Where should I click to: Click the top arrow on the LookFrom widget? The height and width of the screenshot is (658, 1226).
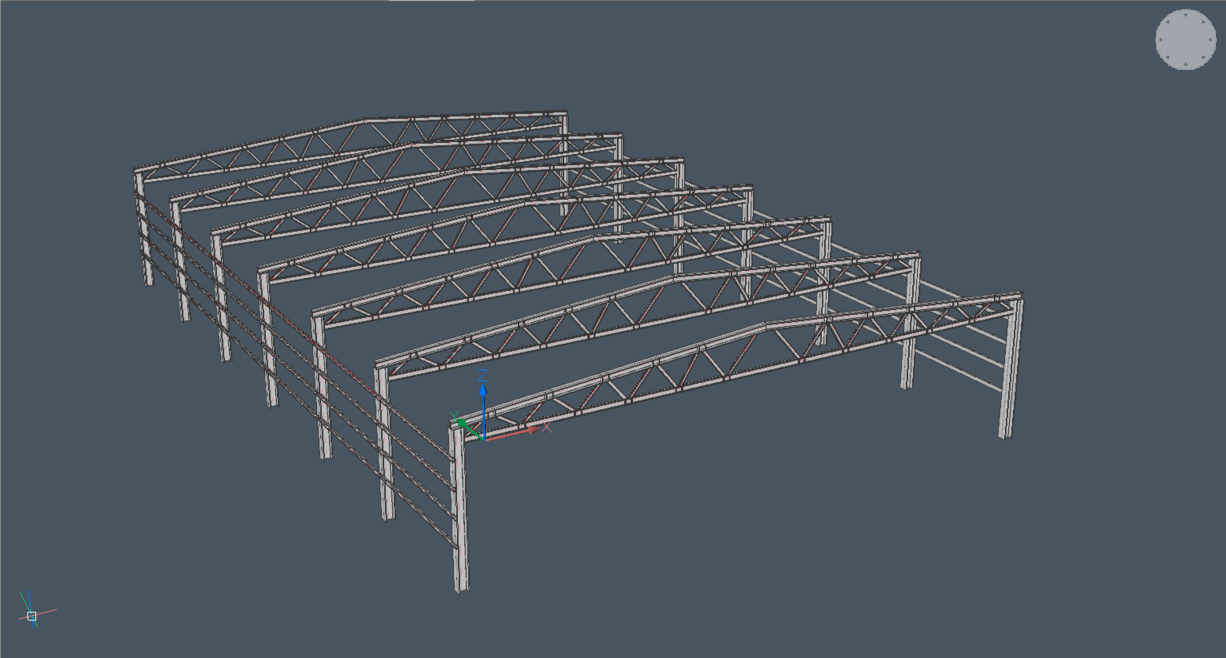point(1186,14)
